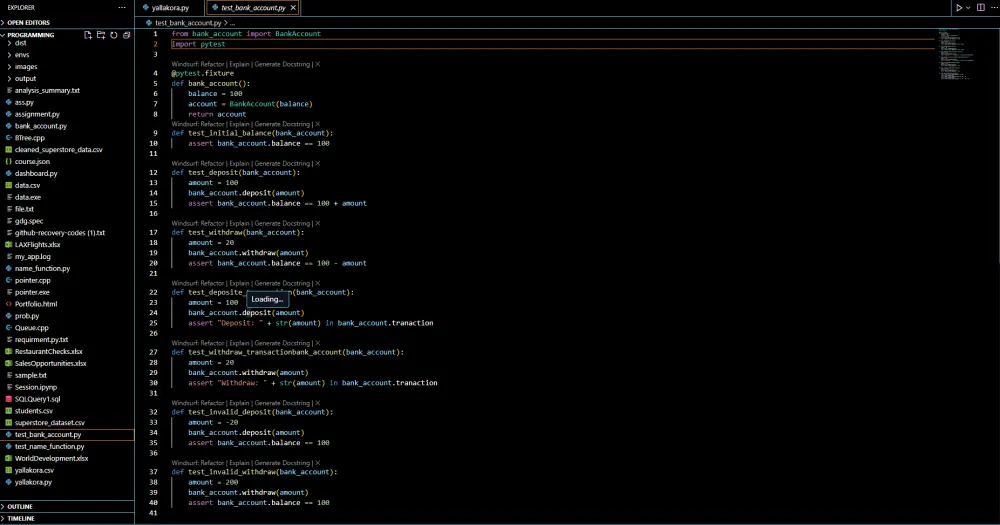The height and width of the screenshot is (525, 1000).
Task: Close the test_bank_account.py tab
Action: click(293, 8)
